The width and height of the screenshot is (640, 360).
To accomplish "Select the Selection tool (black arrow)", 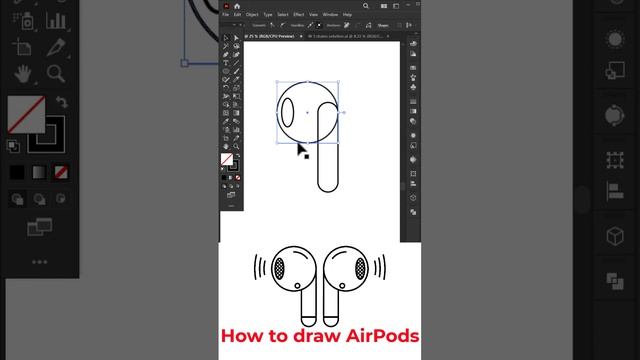I will pyautogui.click(x=226, y=38).
